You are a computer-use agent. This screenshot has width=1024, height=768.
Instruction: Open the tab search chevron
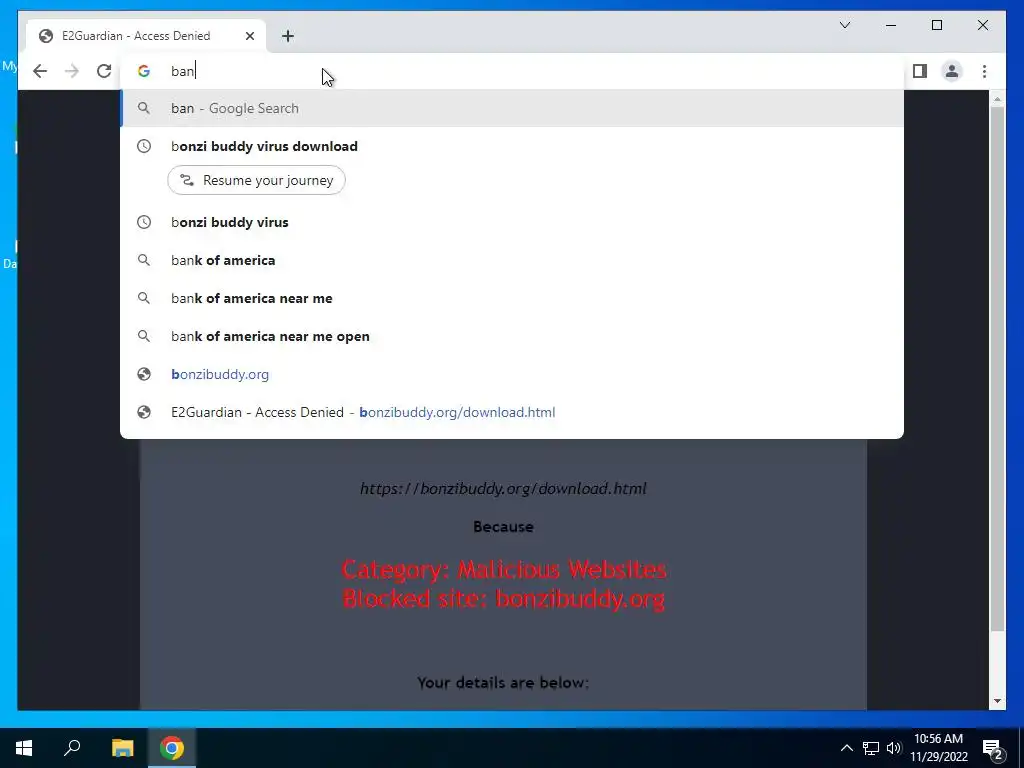[844, 25]
